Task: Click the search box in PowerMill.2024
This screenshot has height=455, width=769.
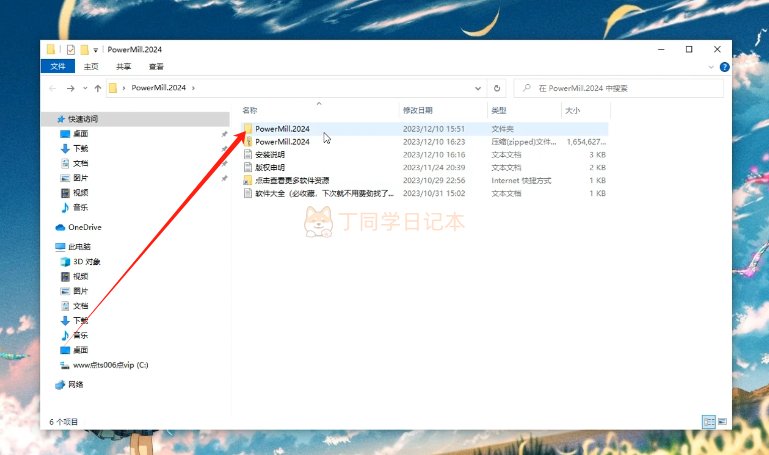Action: pyautogui.click(x=618, y=88)
